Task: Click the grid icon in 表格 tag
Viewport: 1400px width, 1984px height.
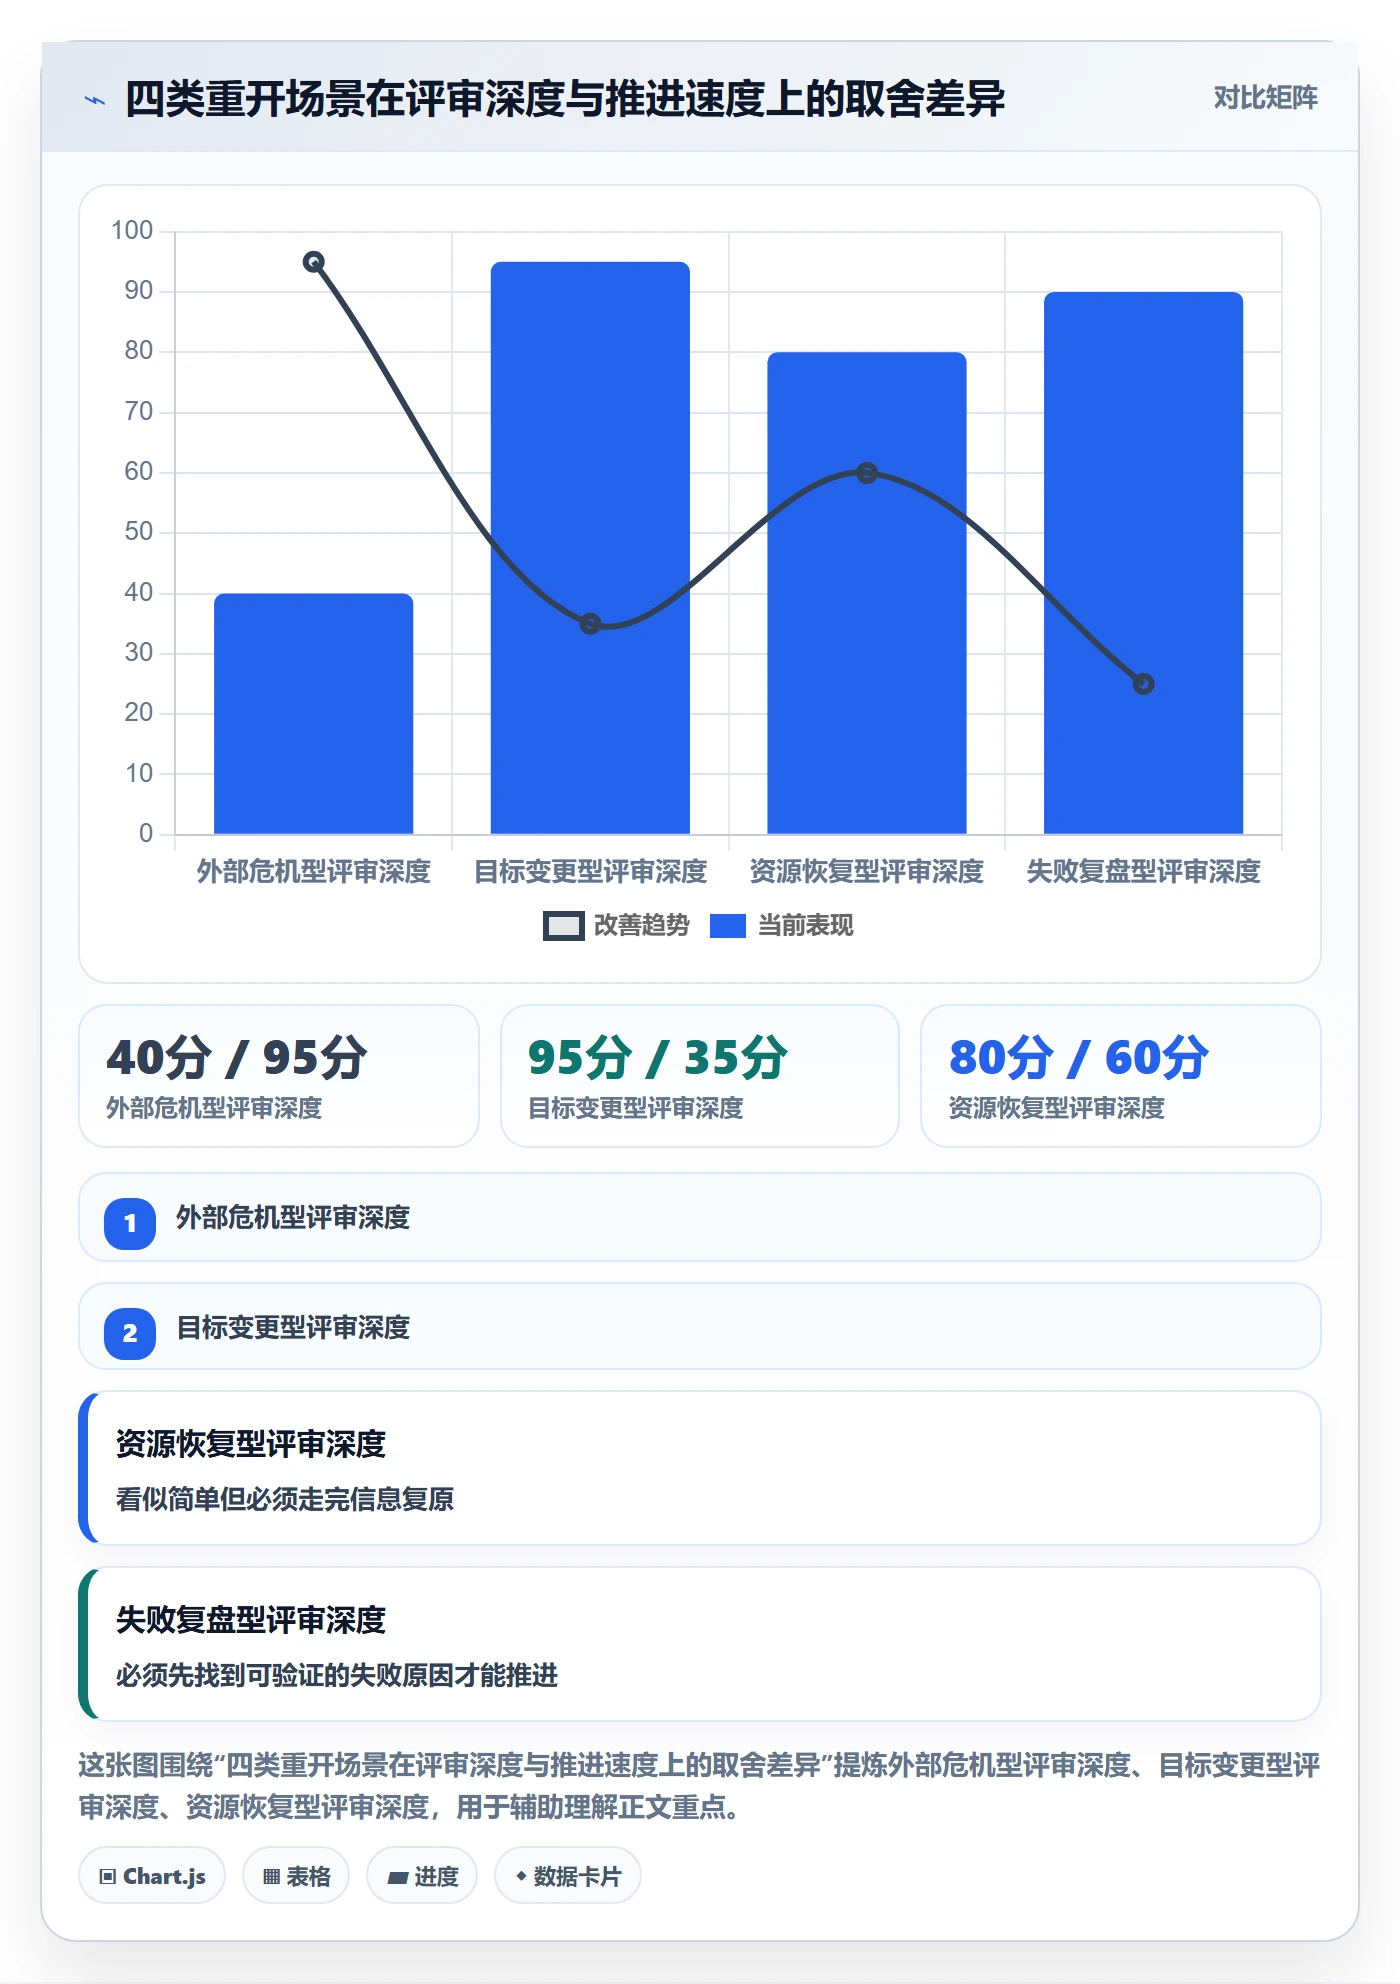Action: pyautogui.click(x=271, y=1877)
